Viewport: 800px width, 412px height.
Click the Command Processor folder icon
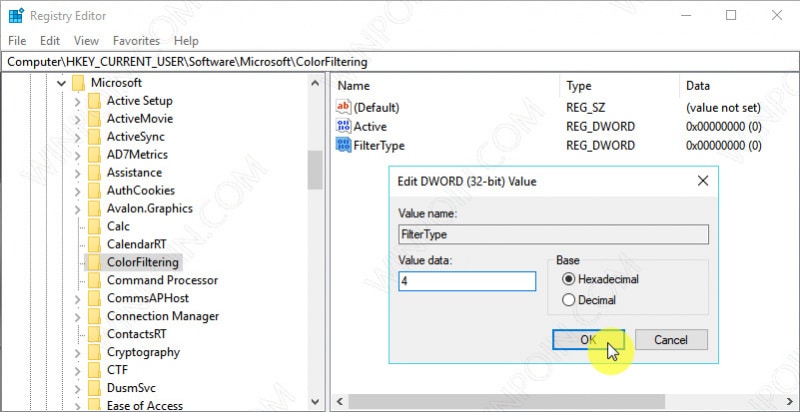point(94,280)
